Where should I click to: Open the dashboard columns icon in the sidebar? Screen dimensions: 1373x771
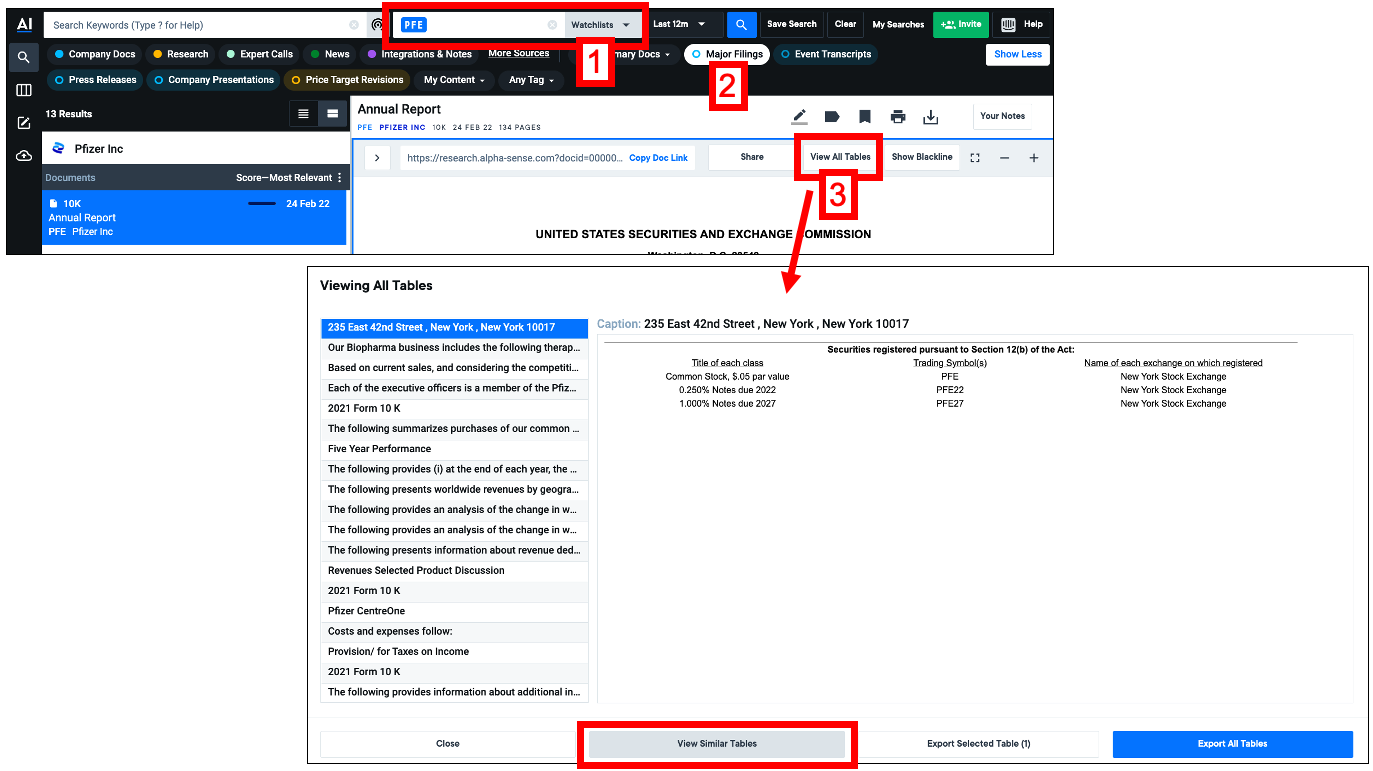click(x=24, y=90)
